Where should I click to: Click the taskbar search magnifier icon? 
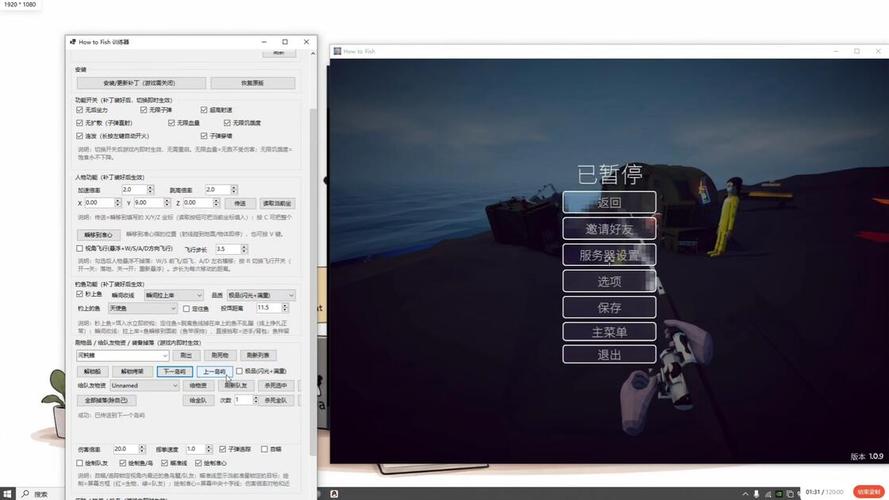click(26, 494)
